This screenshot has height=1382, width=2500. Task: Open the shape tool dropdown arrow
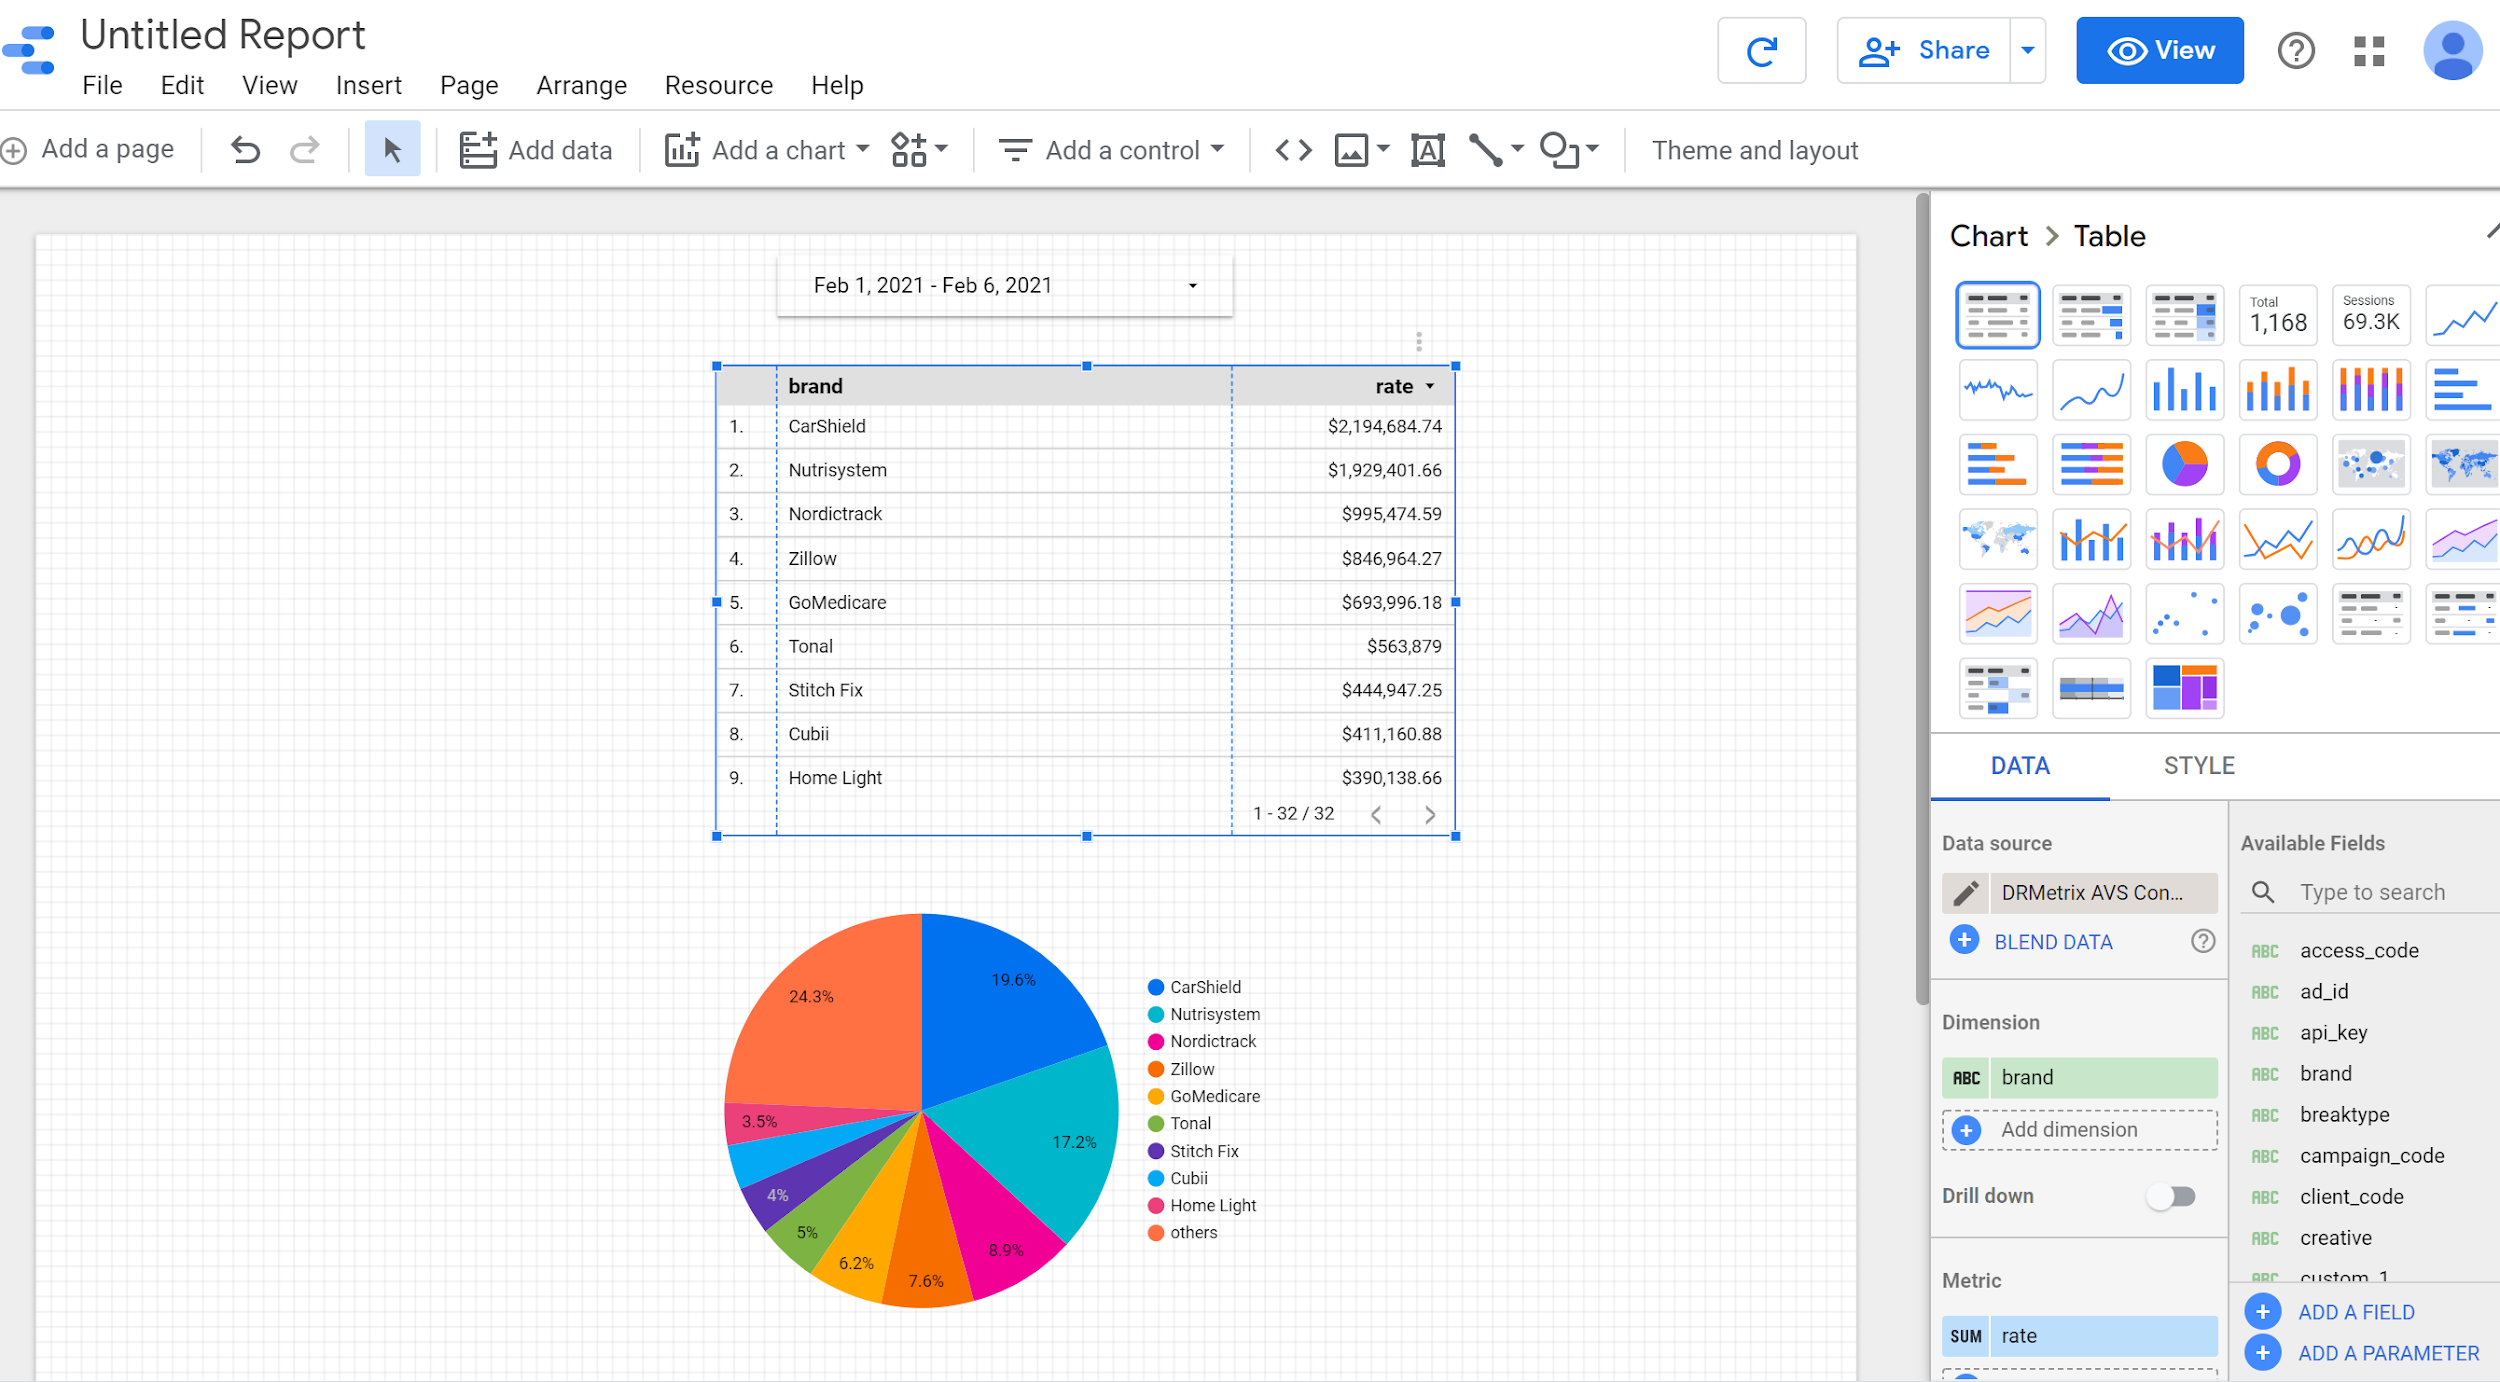[1592, 149]
